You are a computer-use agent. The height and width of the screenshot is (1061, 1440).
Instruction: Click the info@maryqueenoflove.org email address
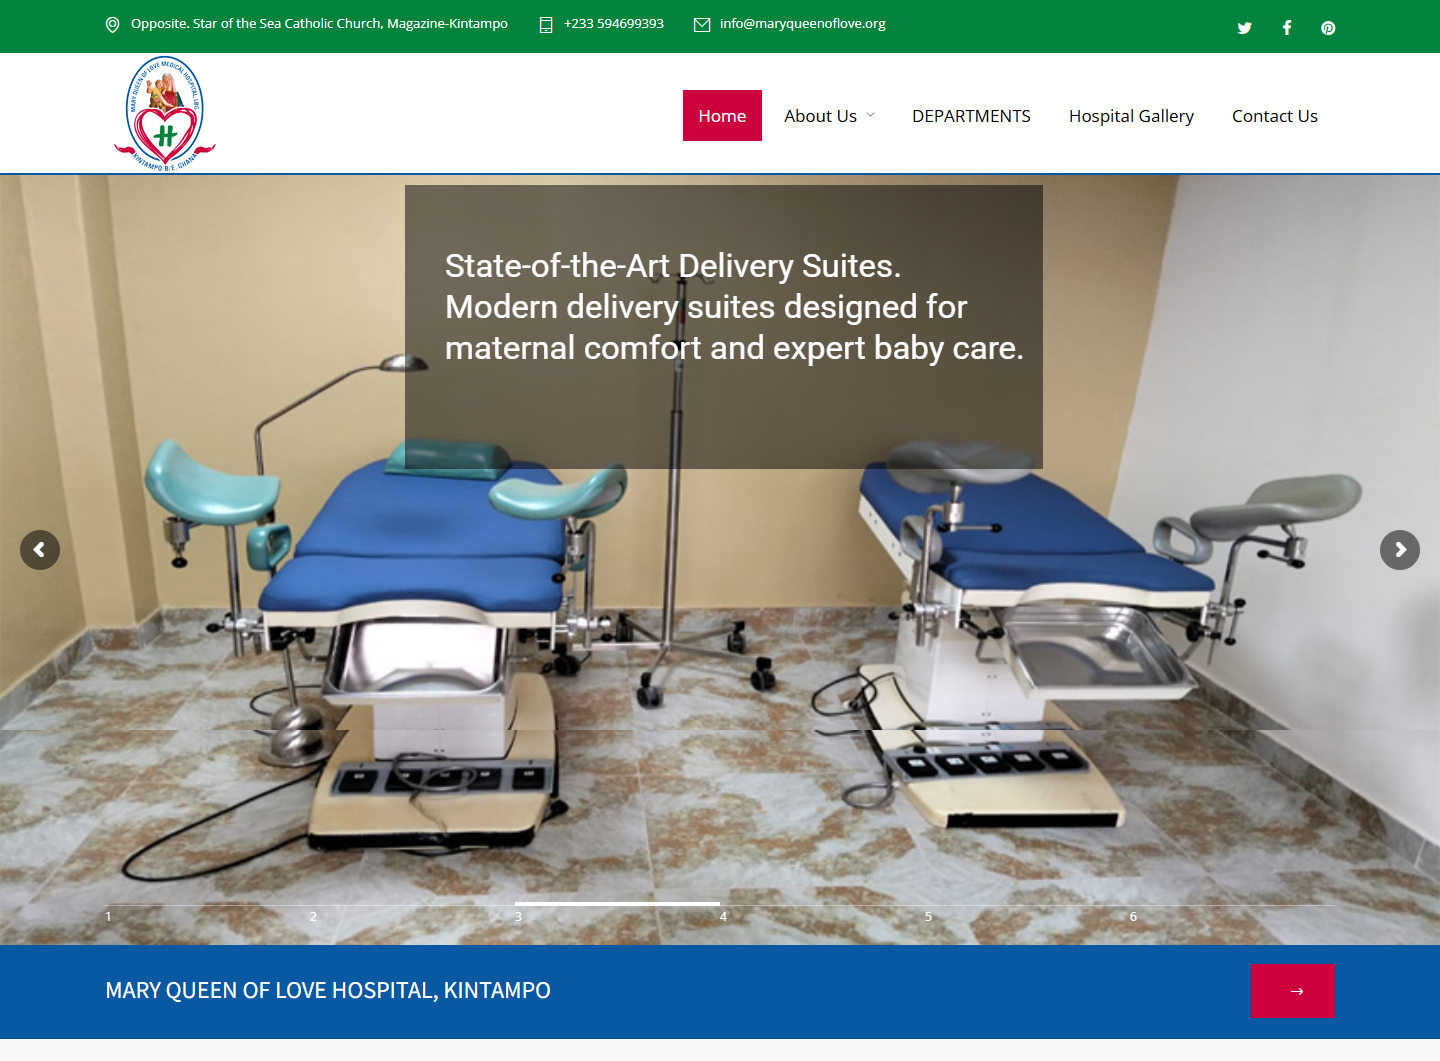point(802,24)
